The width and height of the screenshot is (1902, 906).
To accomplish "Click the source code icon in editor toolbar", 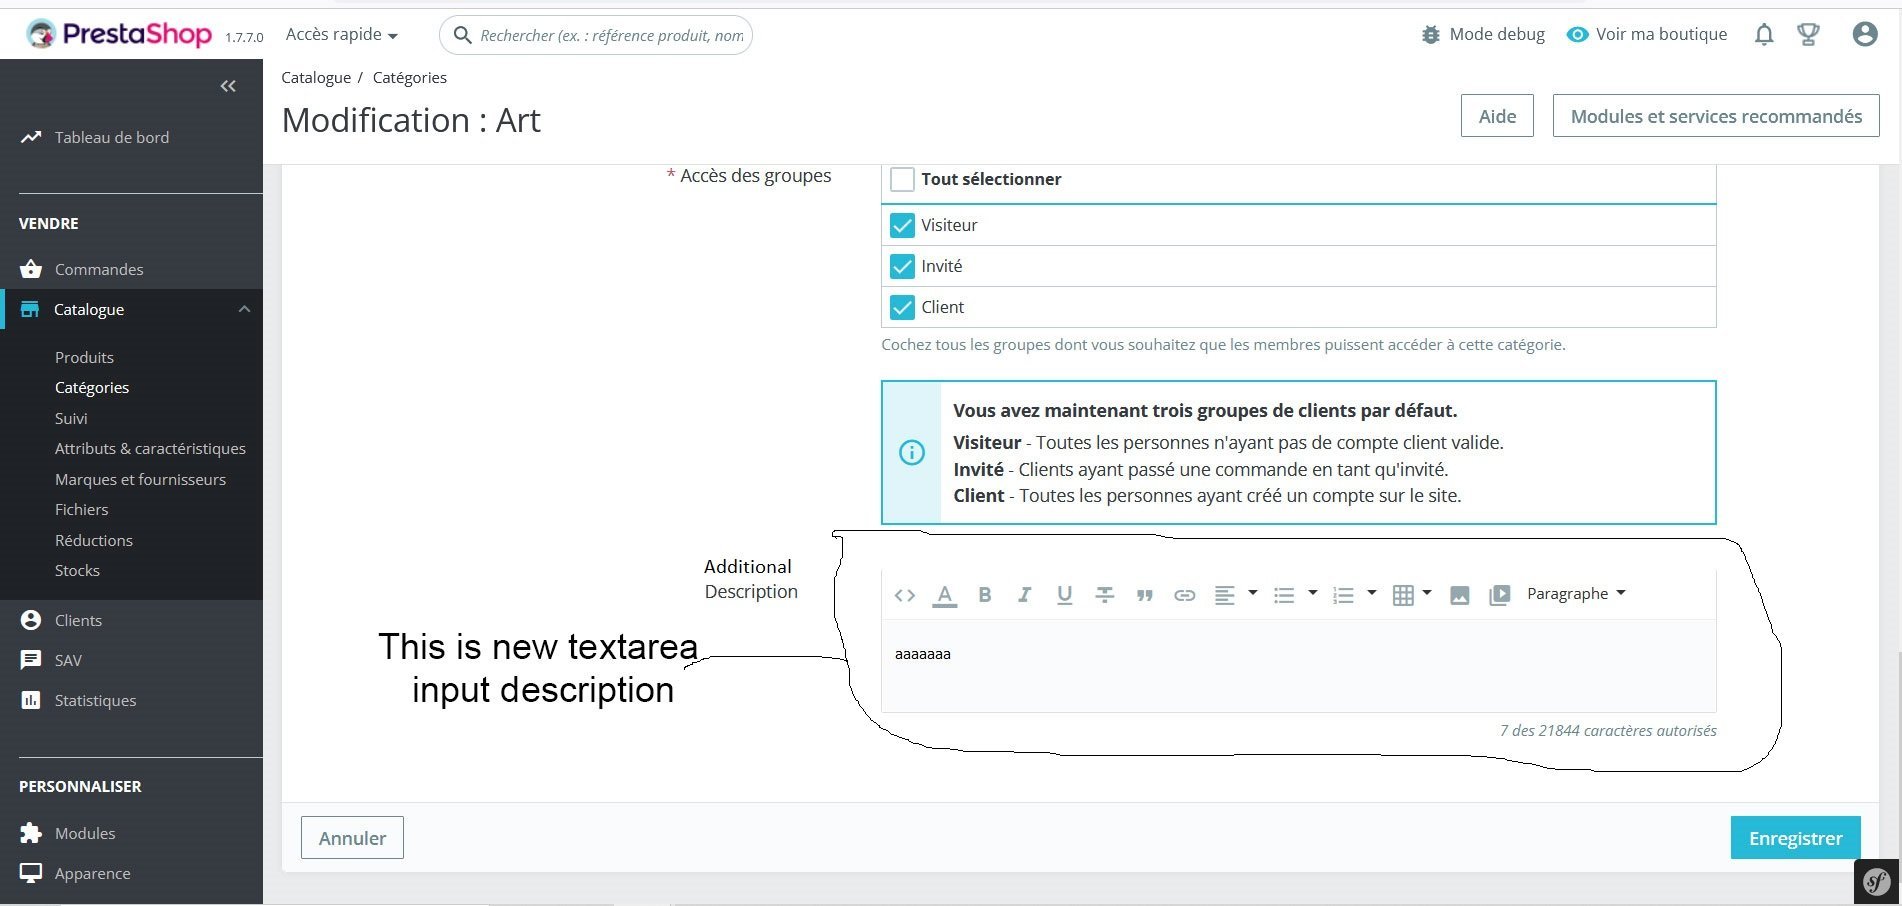I will 905,595.
